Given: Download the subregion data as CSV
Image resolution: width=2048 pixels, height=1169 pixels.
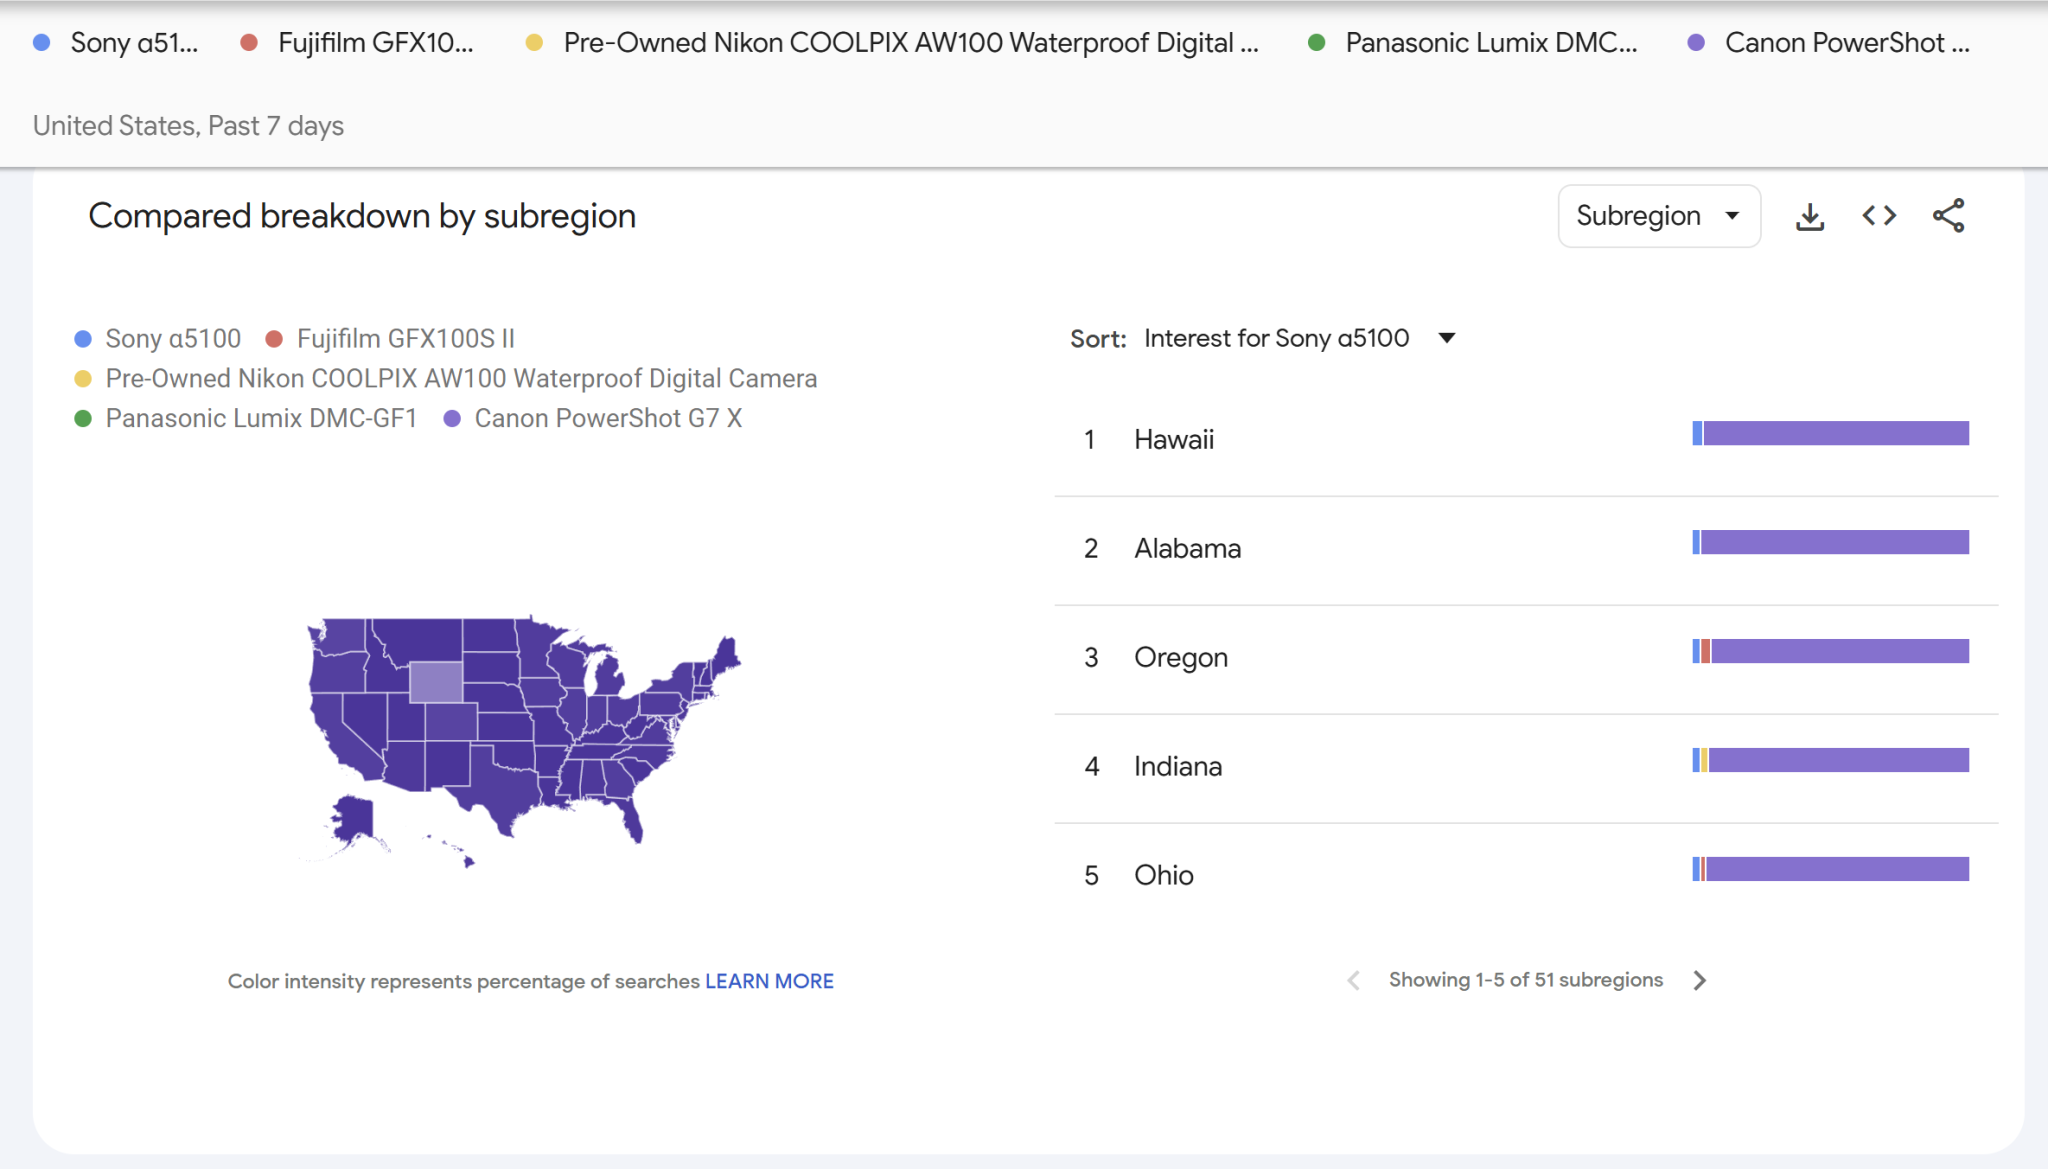Looking at the screenshot, I should point(1810,216).
